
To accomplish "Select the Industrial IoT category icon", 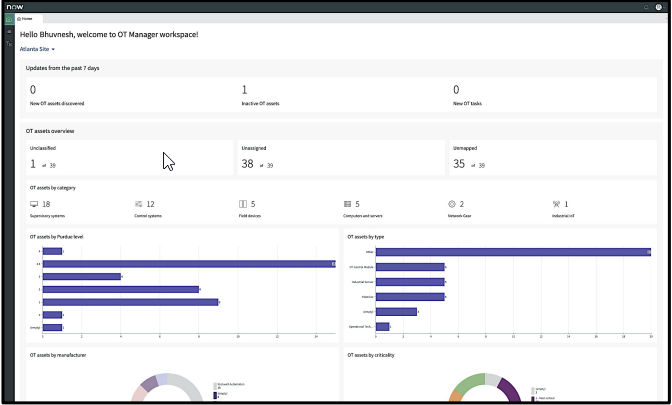I will coord(556,204).
